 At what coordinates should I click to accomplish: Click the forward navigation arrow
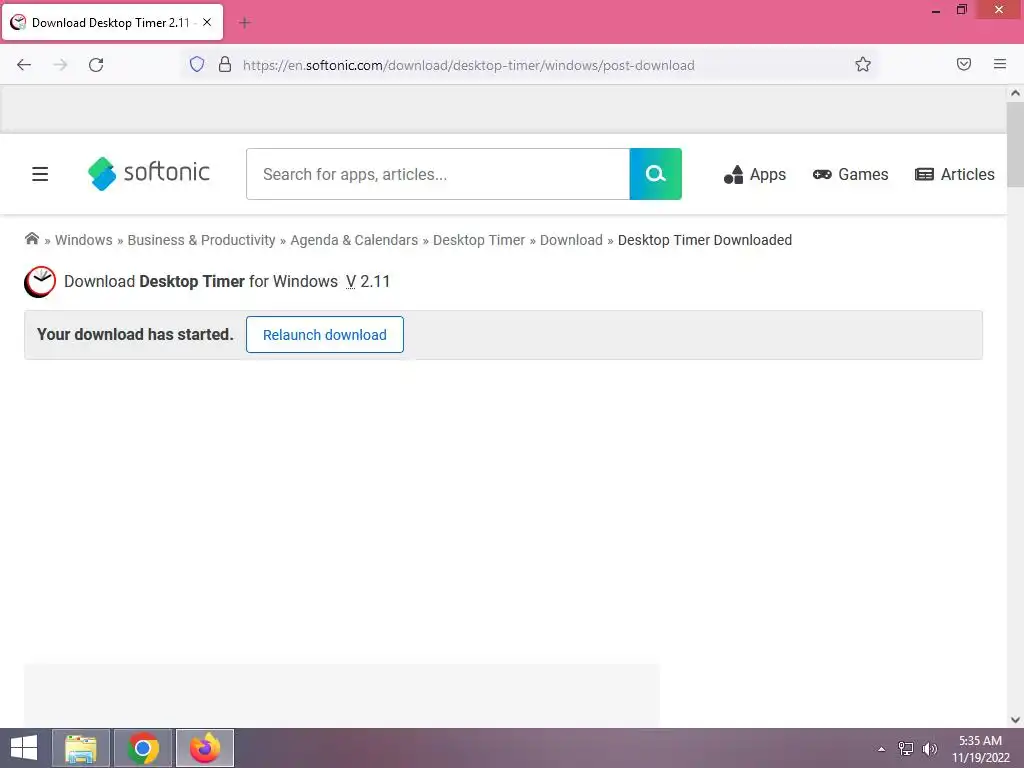(x=60, y=65)
